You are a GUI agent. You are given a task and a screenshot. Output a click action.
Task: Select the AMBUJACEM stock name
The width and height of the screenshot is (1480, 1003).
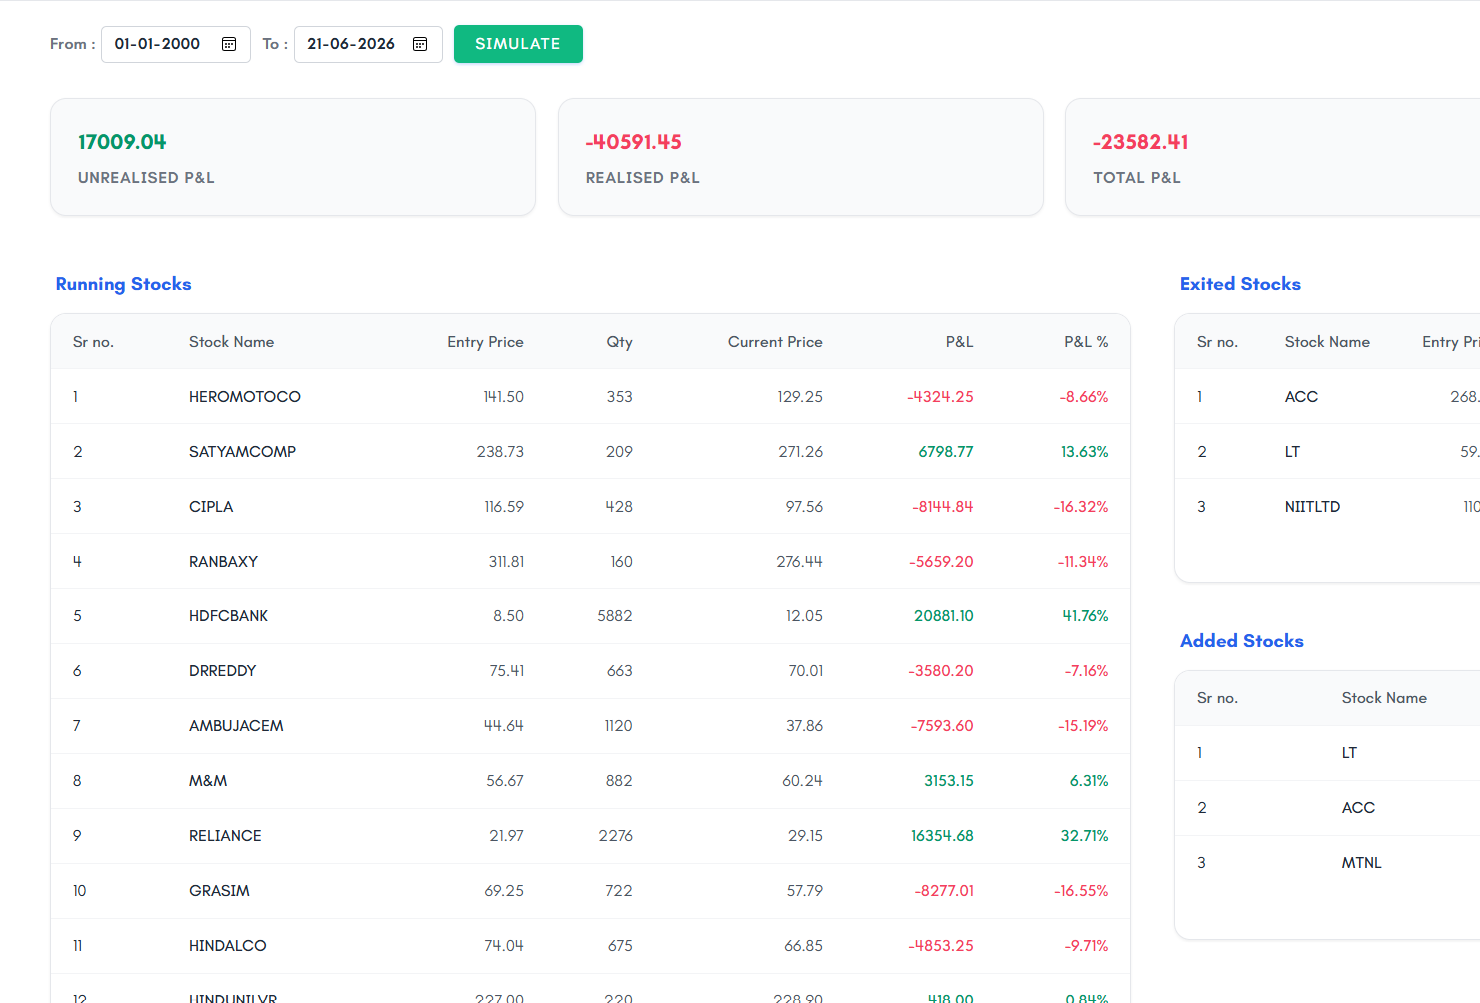(236, 726)
